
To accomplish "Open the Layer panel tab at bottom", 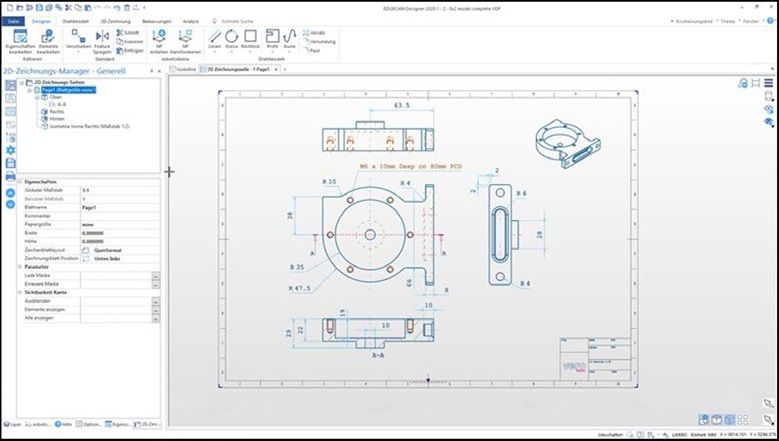I will [13, 425].
